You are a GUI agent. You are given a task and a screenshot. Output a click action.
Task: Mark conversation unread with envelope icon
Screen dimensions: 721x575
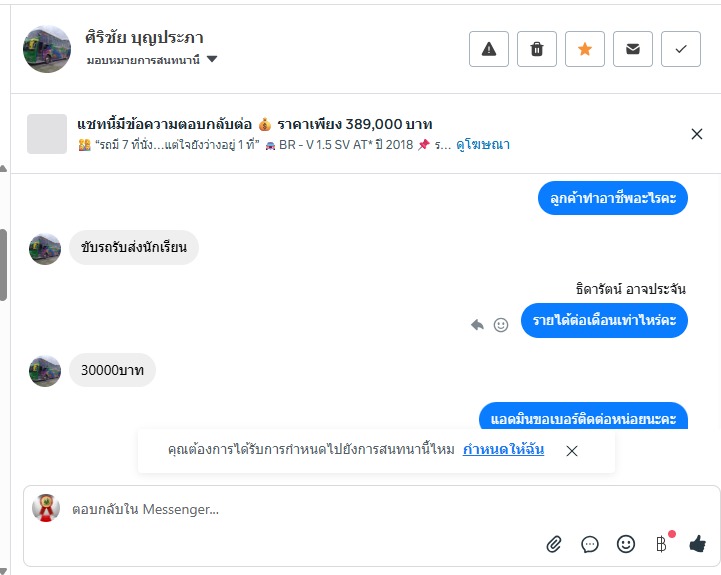633,49
